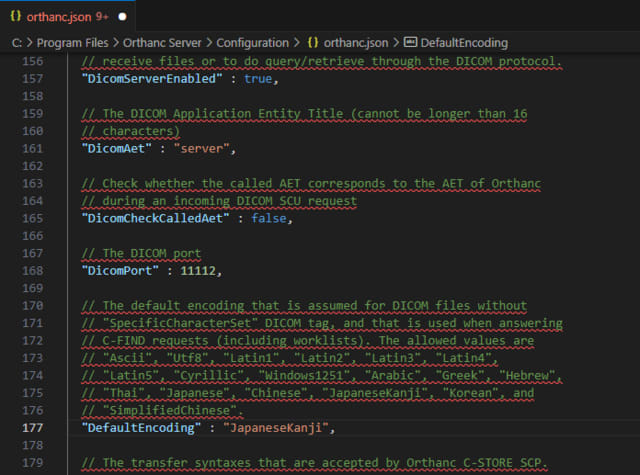Open the Orthanc Server breadcrumb folder
The width and height of the screenshot is (640, 475).
(159, 43)
